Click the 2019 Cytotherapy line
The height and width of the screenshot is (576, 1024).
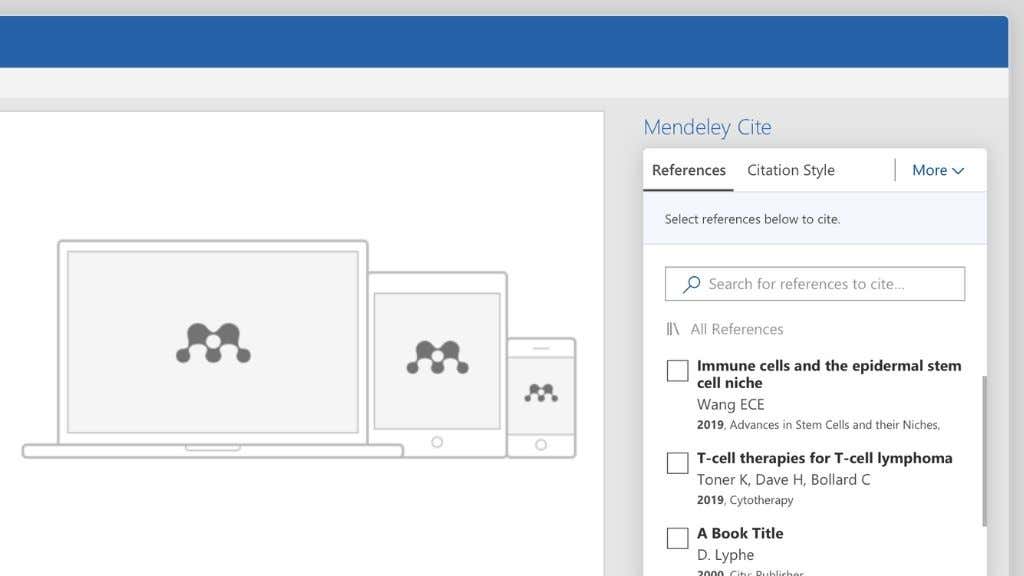pos(745,500)
